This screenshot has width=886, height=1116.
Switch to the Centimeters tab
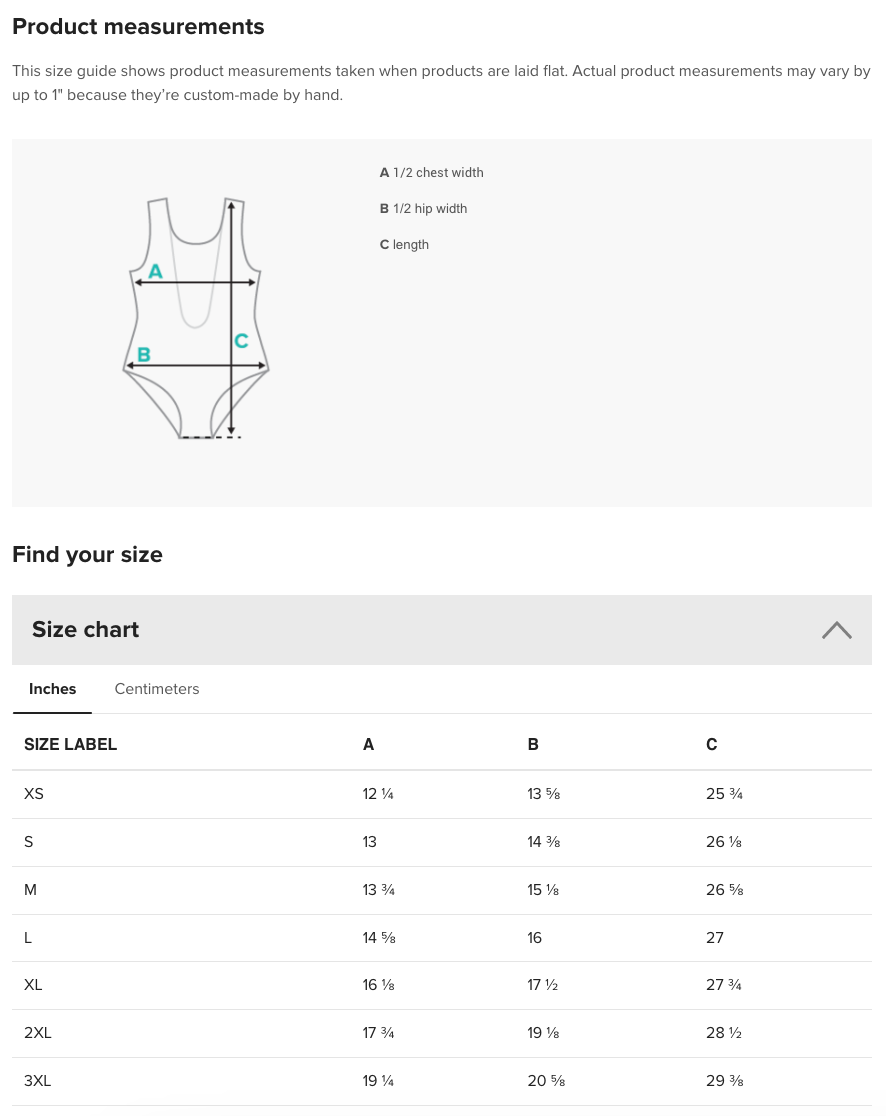pyautogui.click(x=157, y=689)
